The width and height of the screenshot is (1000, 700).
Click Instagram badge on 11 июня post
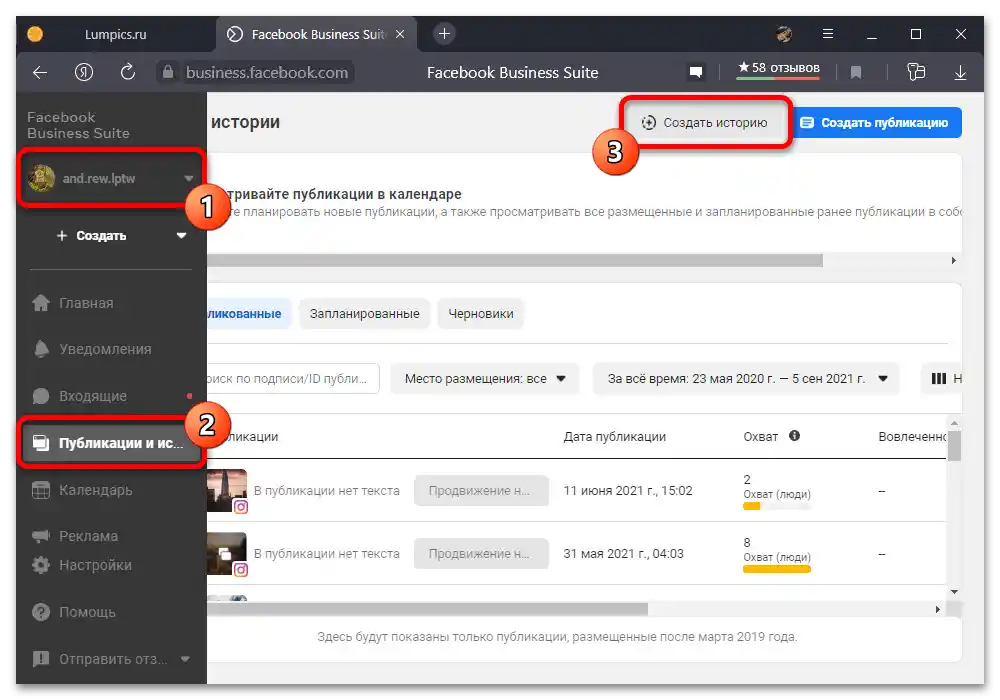coord(240,507)
